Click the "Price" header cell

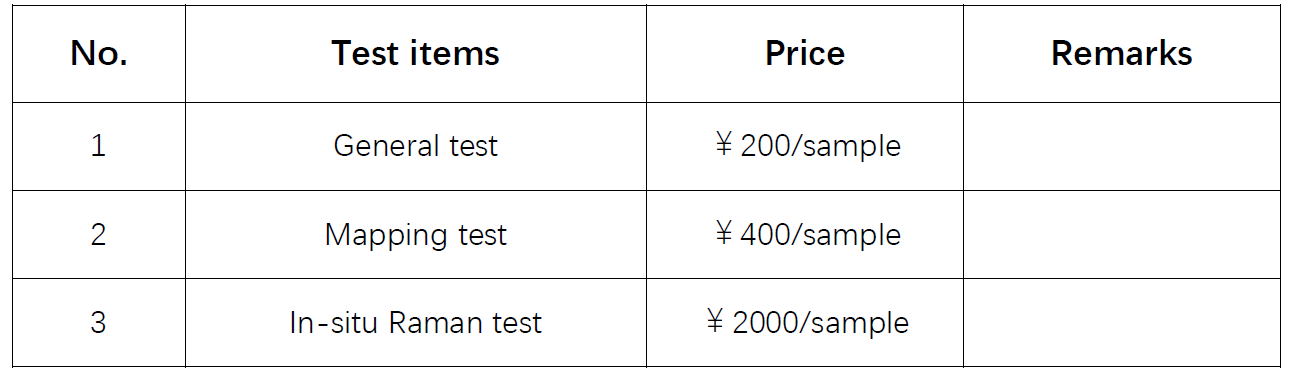(x=805, y=54)
